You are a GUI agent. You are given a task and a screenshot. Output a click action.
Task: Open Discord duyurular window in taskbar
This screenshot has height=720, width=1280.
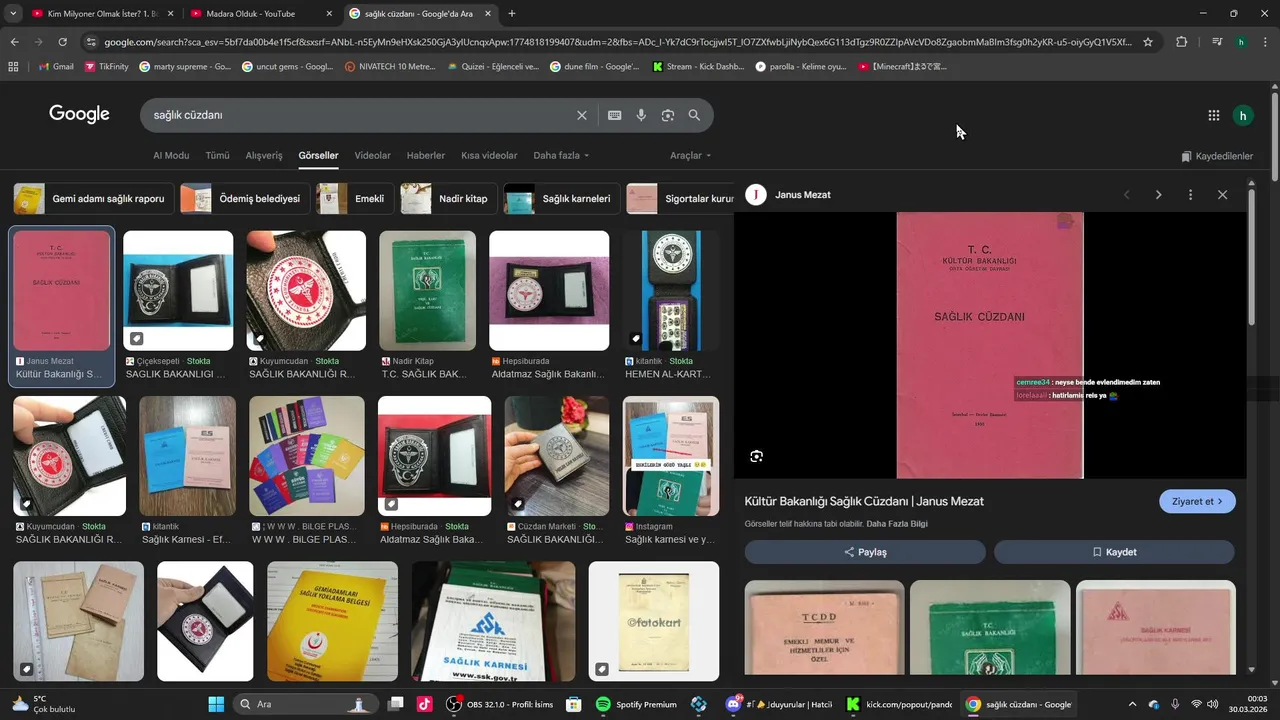[777, 704]
